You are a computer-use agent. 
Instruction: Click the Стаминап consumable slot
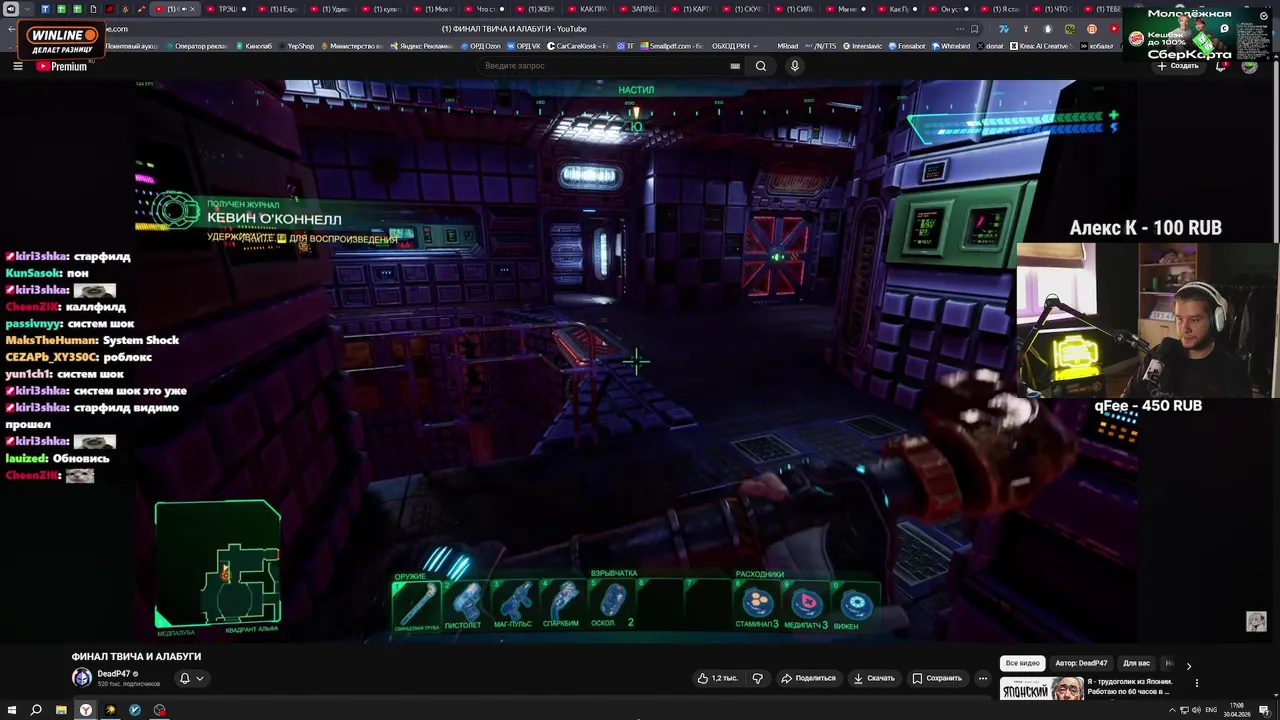[757, 604]
